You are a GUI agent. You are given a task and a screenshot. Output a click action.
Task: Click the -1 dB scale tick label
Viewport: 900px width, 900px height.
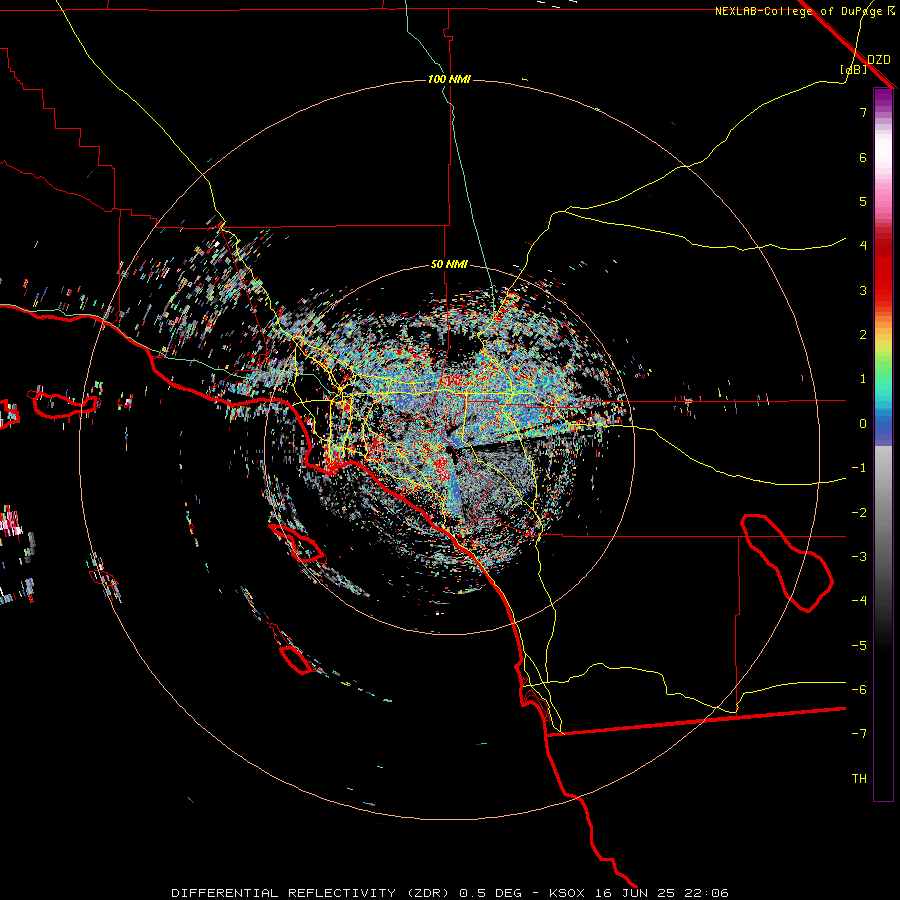[x=859, y=468]
